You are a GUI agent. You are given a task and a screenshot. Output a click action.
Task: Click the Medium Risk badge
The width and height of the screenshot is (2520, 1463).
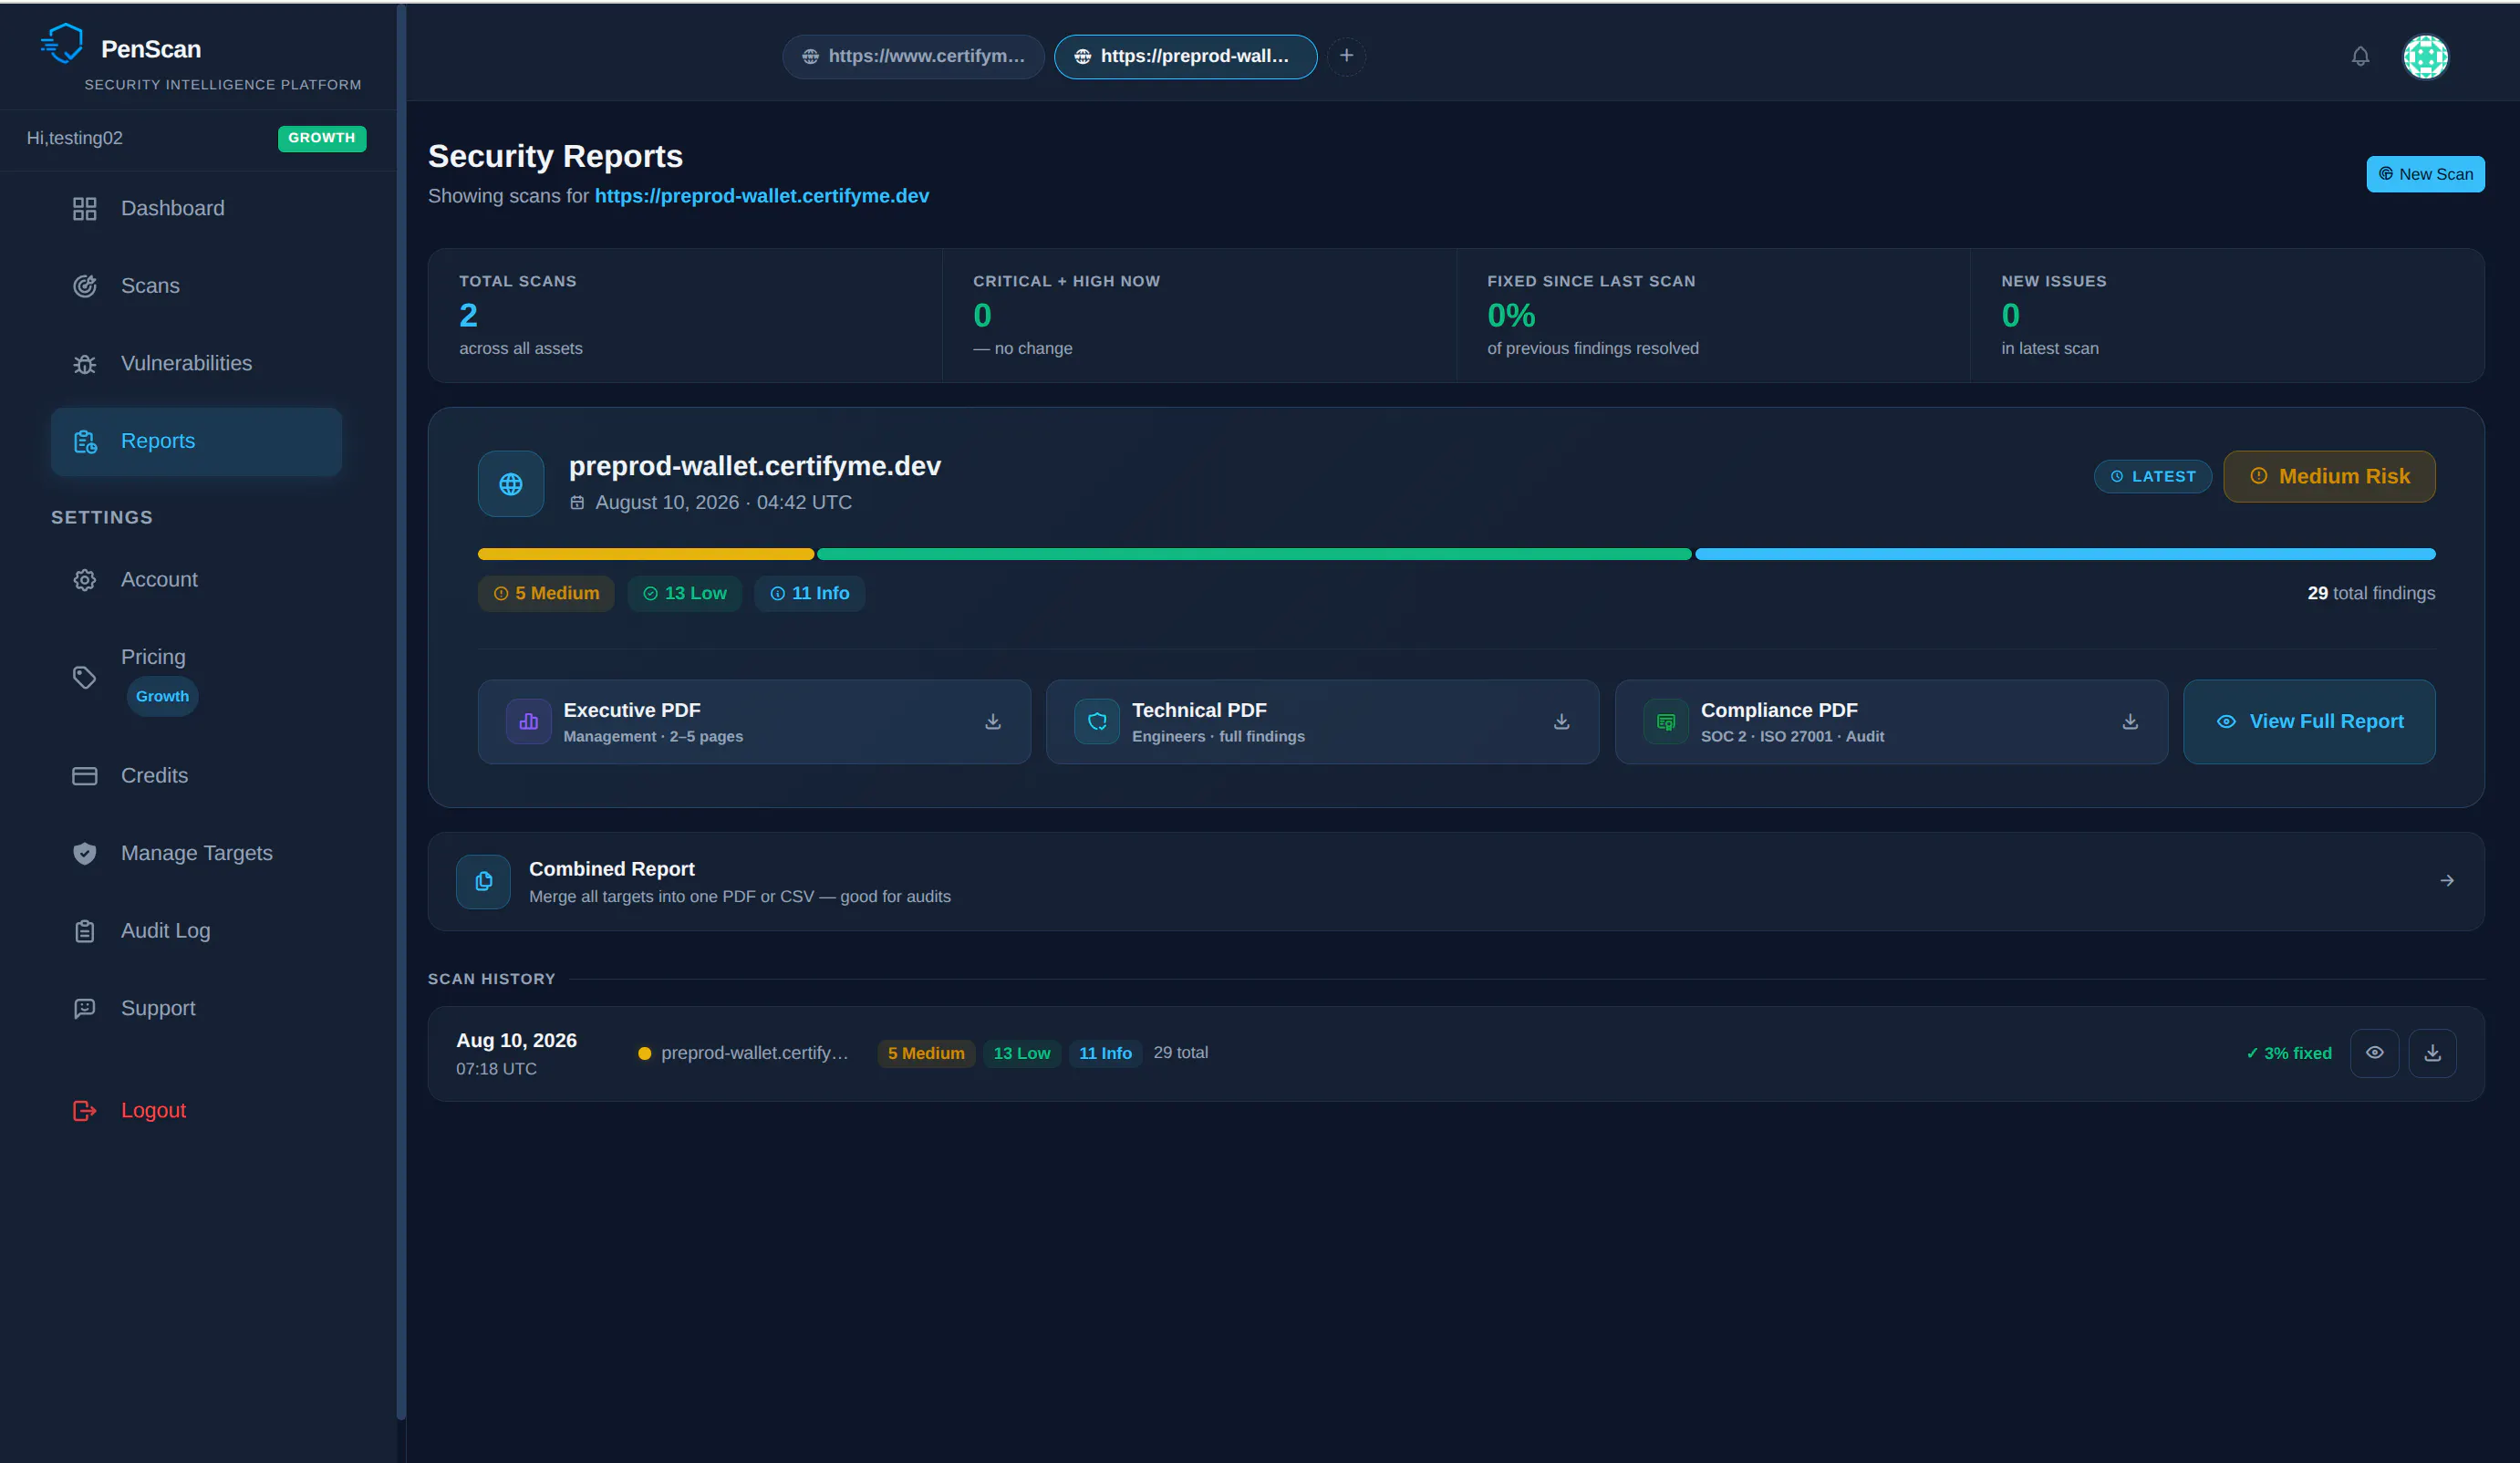(x=2329, y=476)
